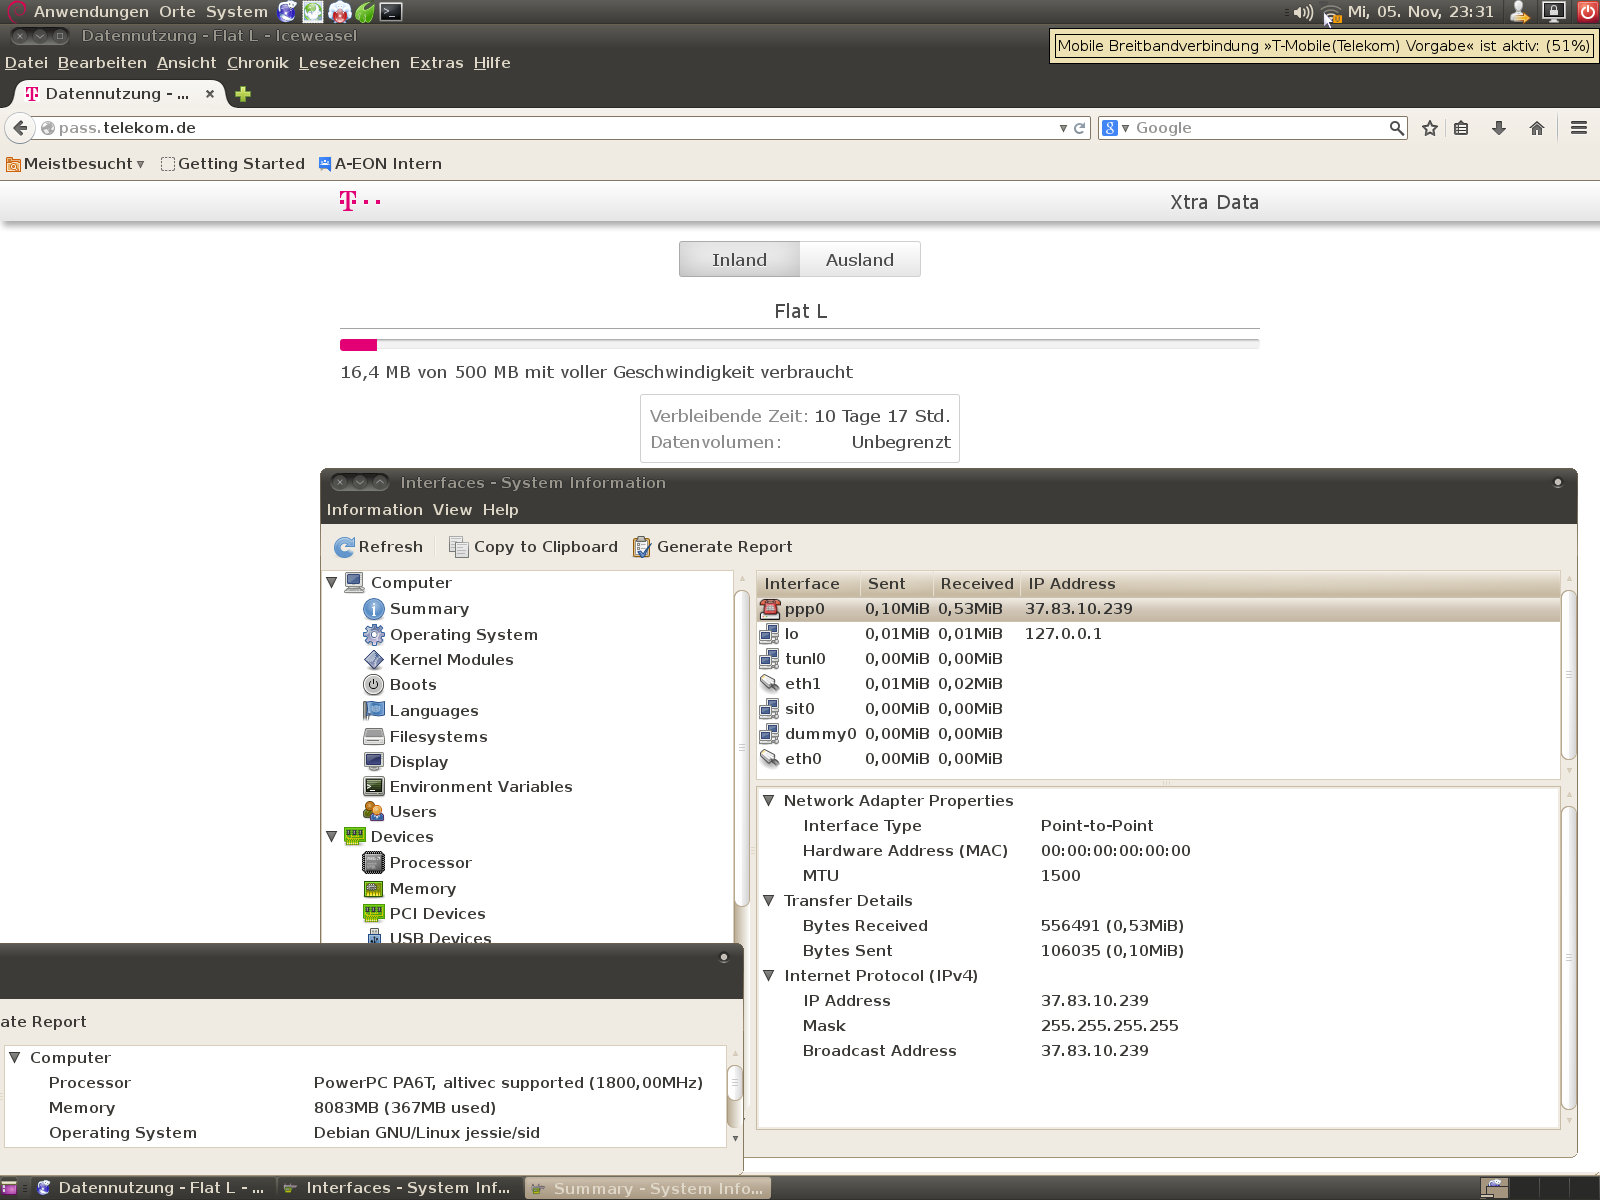Click Copy to Clipboard icon
Image resolution: width=1600 pixels, height=1200 pixels.
459,547
